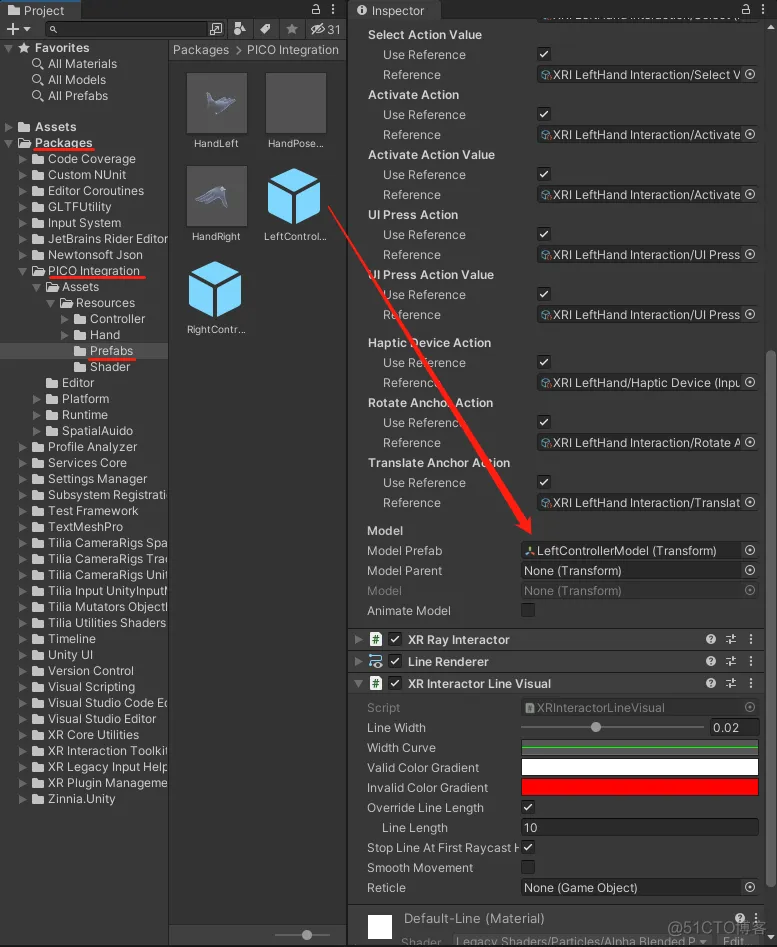This screenshot has width=777, height=947.
Task: Click the Inspector panel lock icon
Action: (x=746, y=10)
